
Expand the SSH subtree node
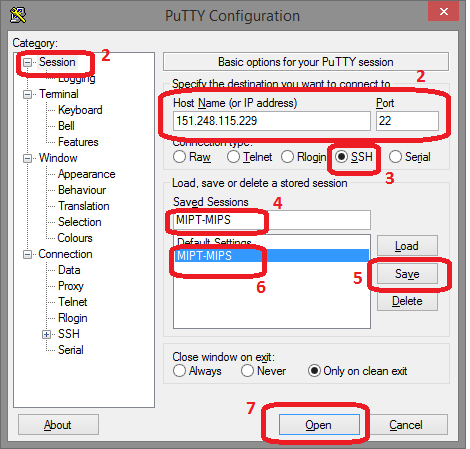pyautogui.click(x=46, y=334)
